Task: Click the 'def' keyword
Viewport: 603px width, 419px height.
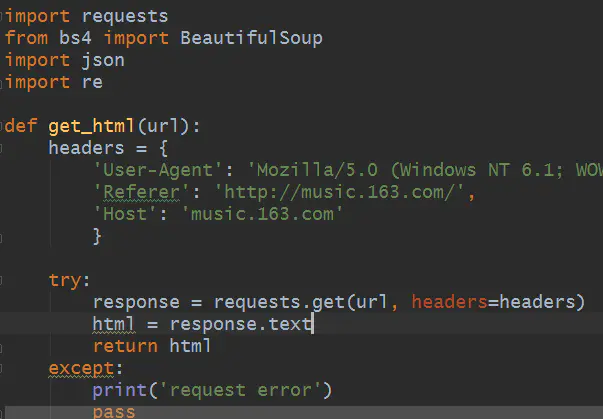Action: (x=21, y=126)
